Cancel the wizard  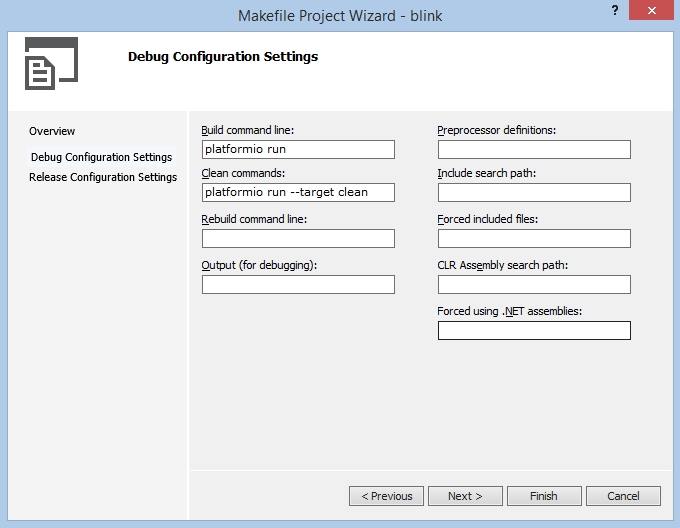click(x=623, y=496)
